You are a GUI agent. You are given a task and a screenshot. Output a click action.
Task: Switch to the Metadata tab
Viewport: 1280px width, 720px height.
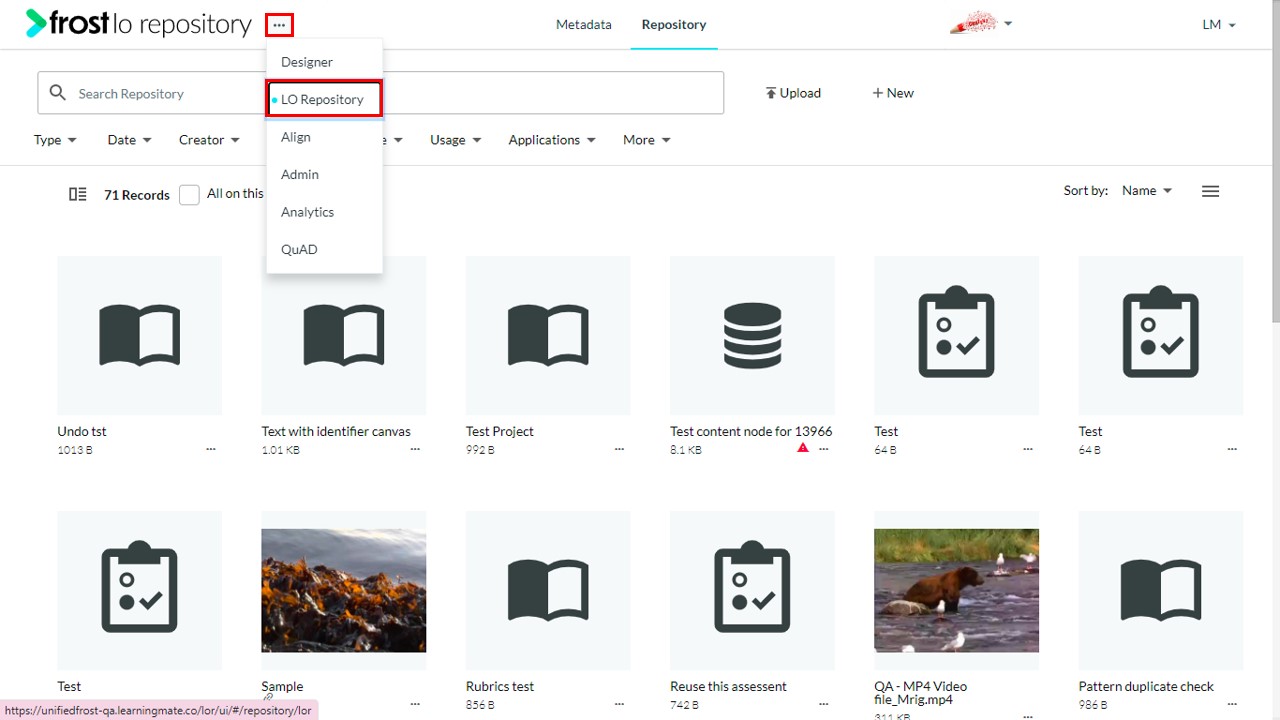click(584, 24)
